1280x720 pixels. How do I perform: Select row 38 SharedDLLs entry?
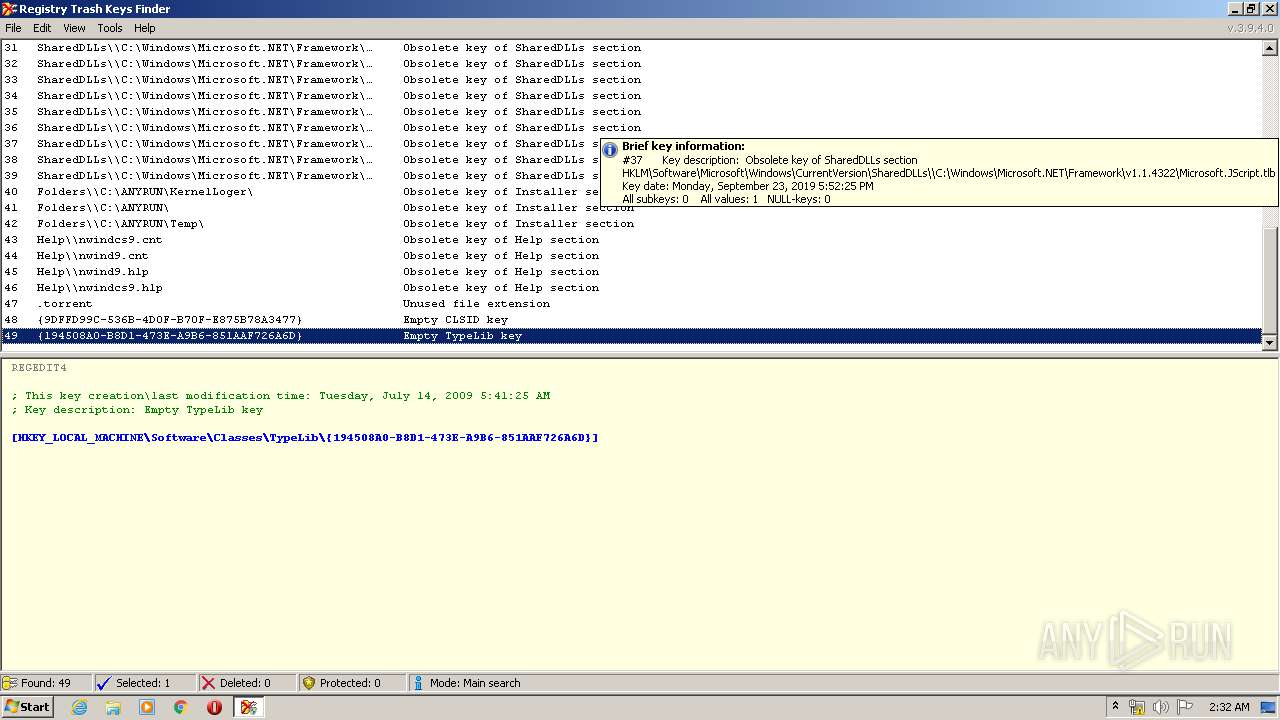click(x=300, y=160)
